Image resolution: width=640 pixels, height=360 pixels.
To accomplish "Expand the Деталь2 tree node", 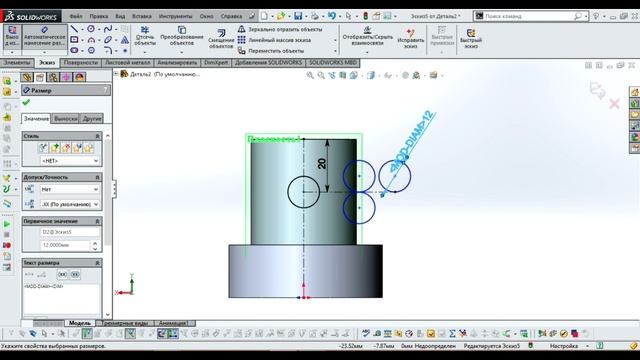I will click(x=116, y=74).
